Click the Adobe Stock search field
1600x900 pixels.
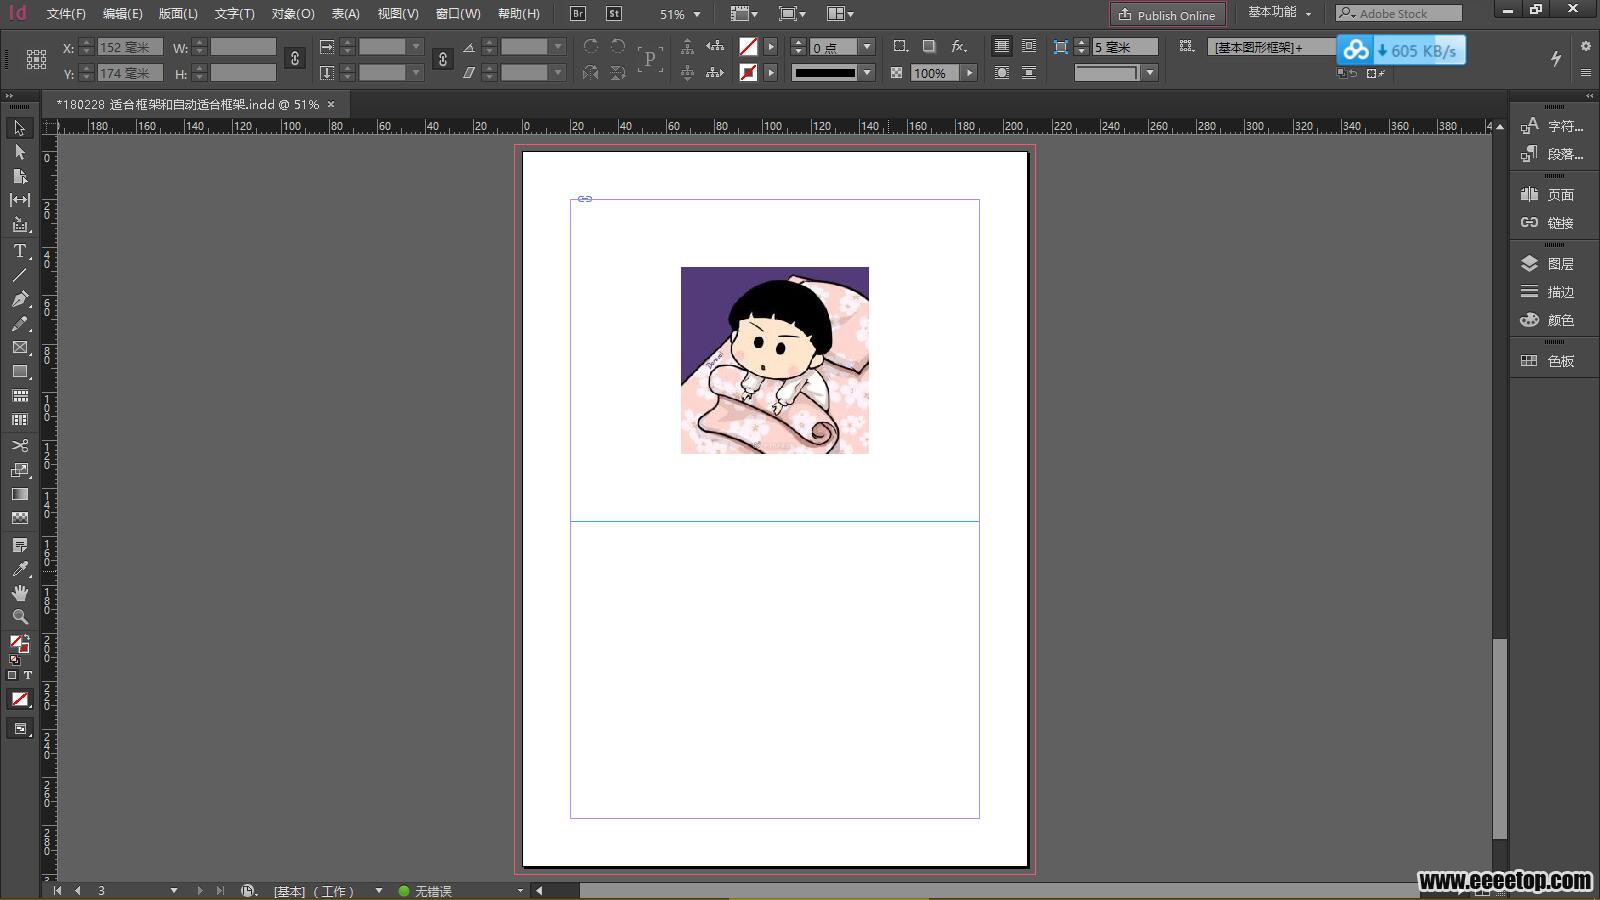click(1398, 13)
